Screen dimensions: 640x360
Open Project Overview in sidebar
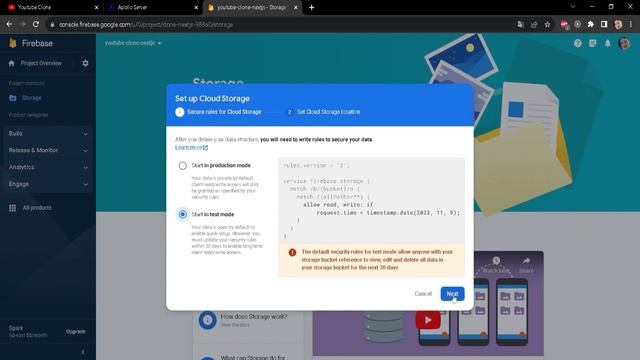coord(41,63)
